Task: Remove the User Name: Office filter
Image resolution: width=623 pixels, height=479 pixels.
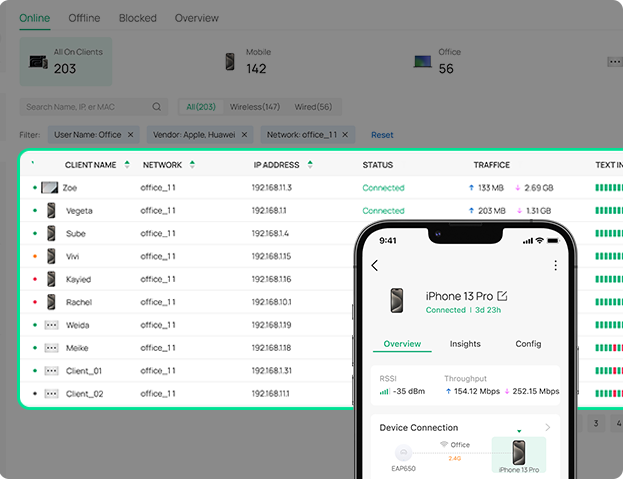Action: 130,134
